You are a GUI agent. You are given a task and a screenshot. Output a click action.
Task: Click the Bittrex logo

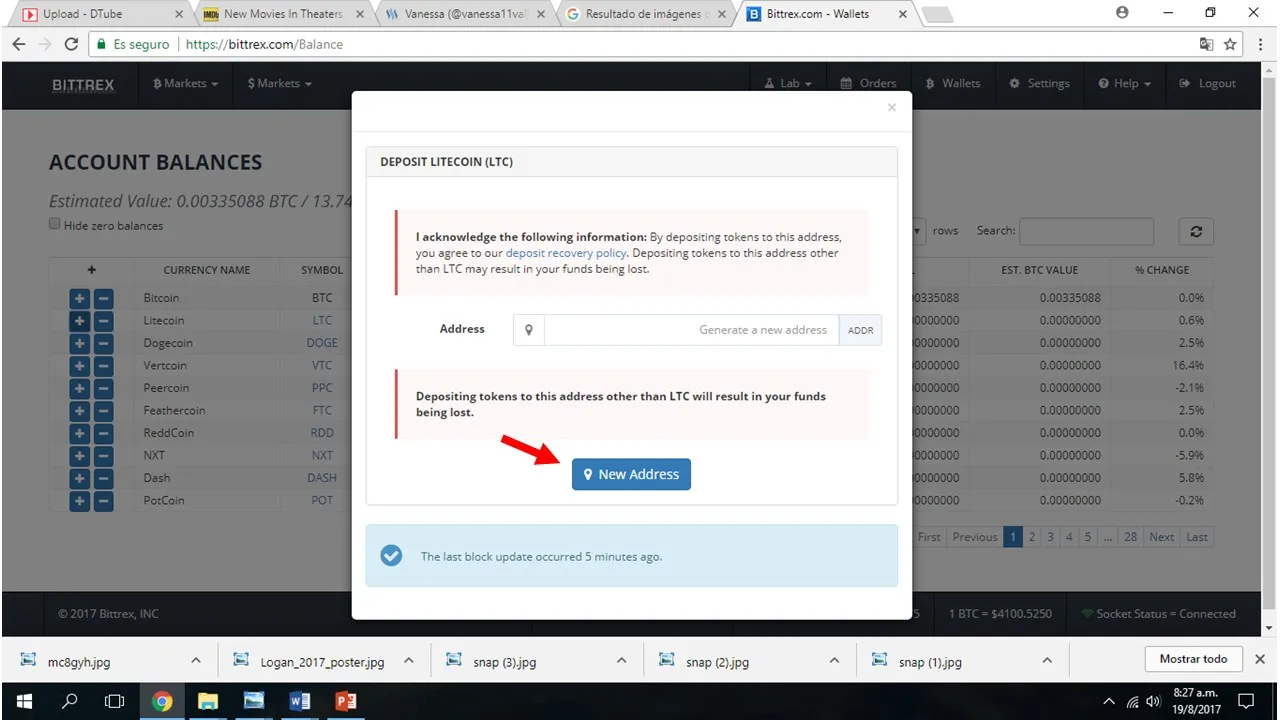pos(83,85)
